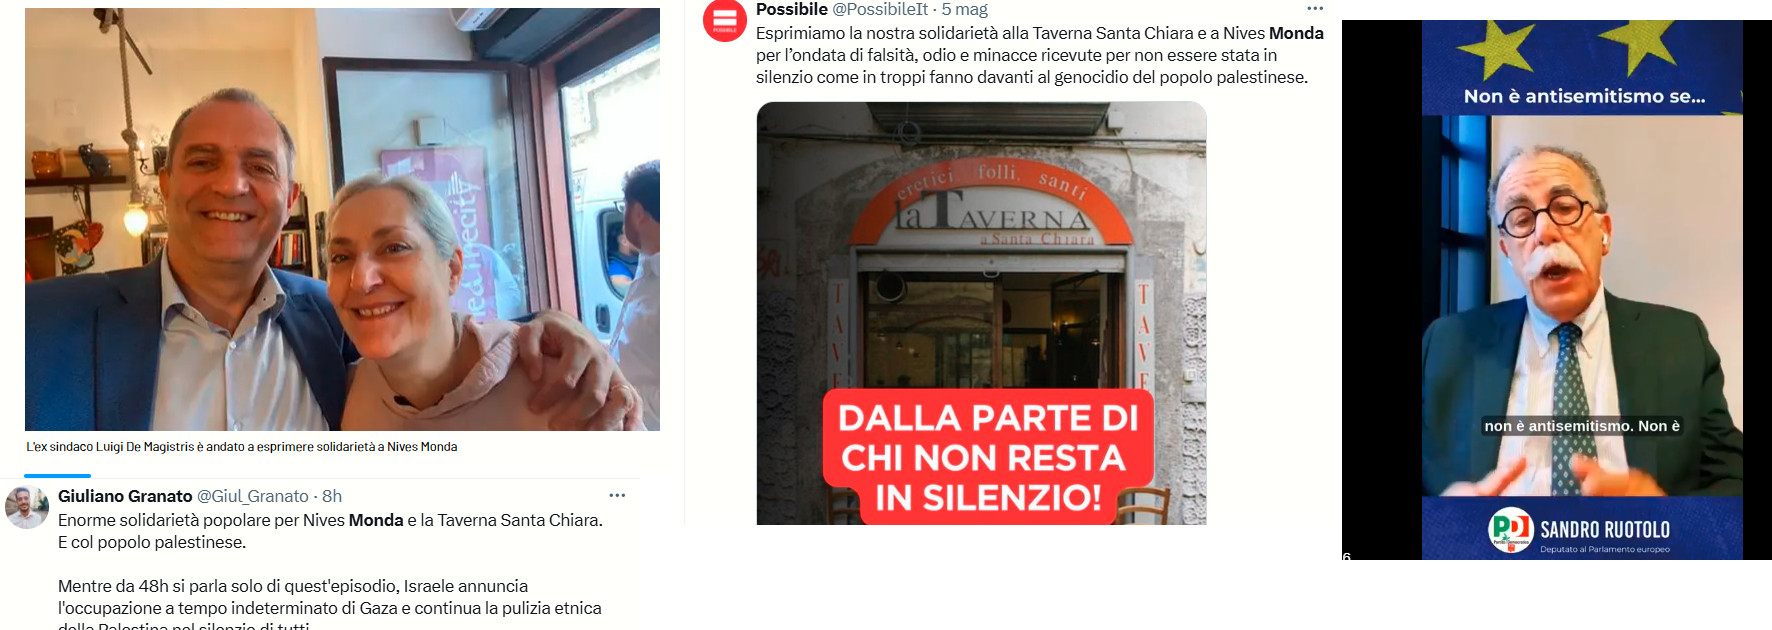Click the 'Non è antisemitismo se...' video title

pos(1584,96)
